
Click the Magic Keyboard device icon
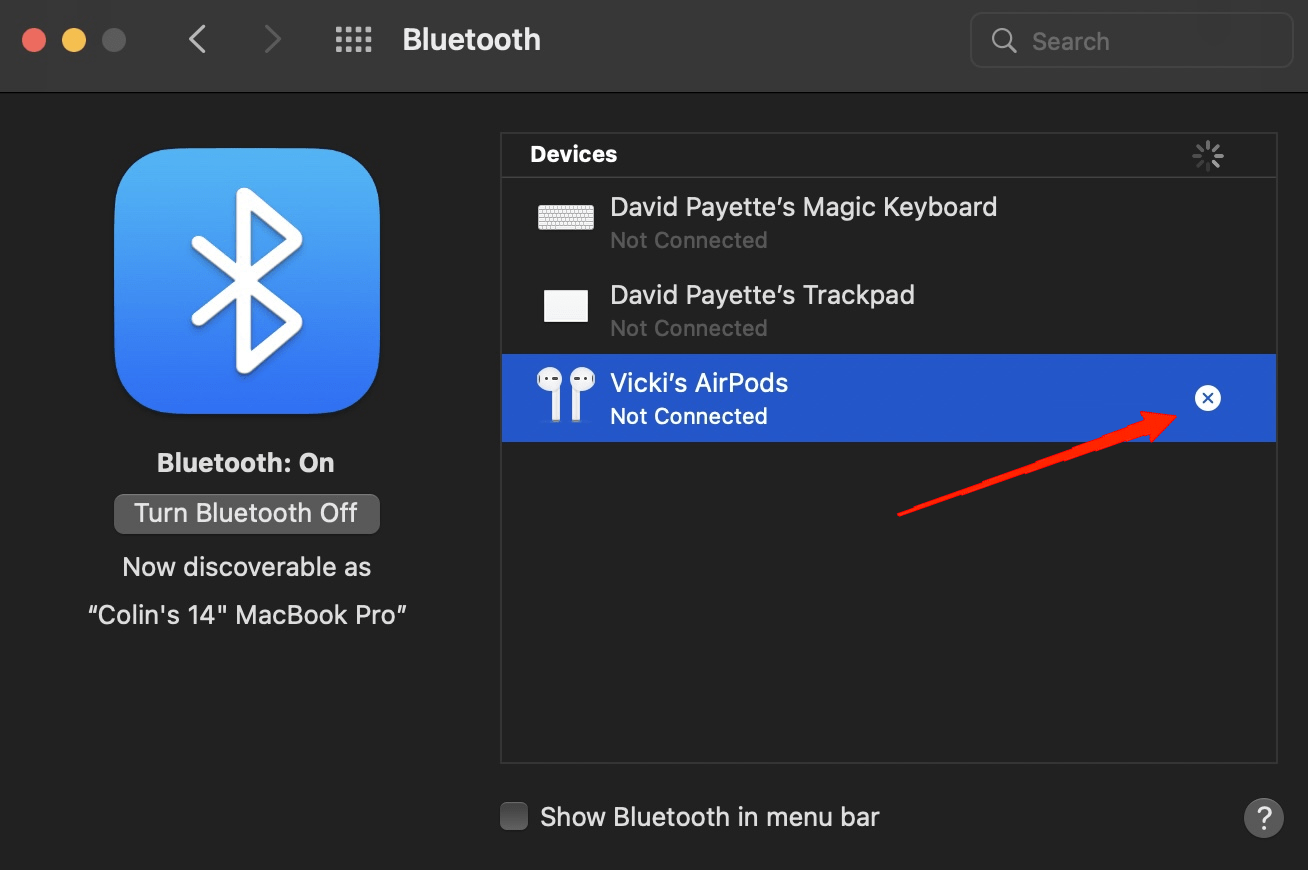click(x=565, y=217)
